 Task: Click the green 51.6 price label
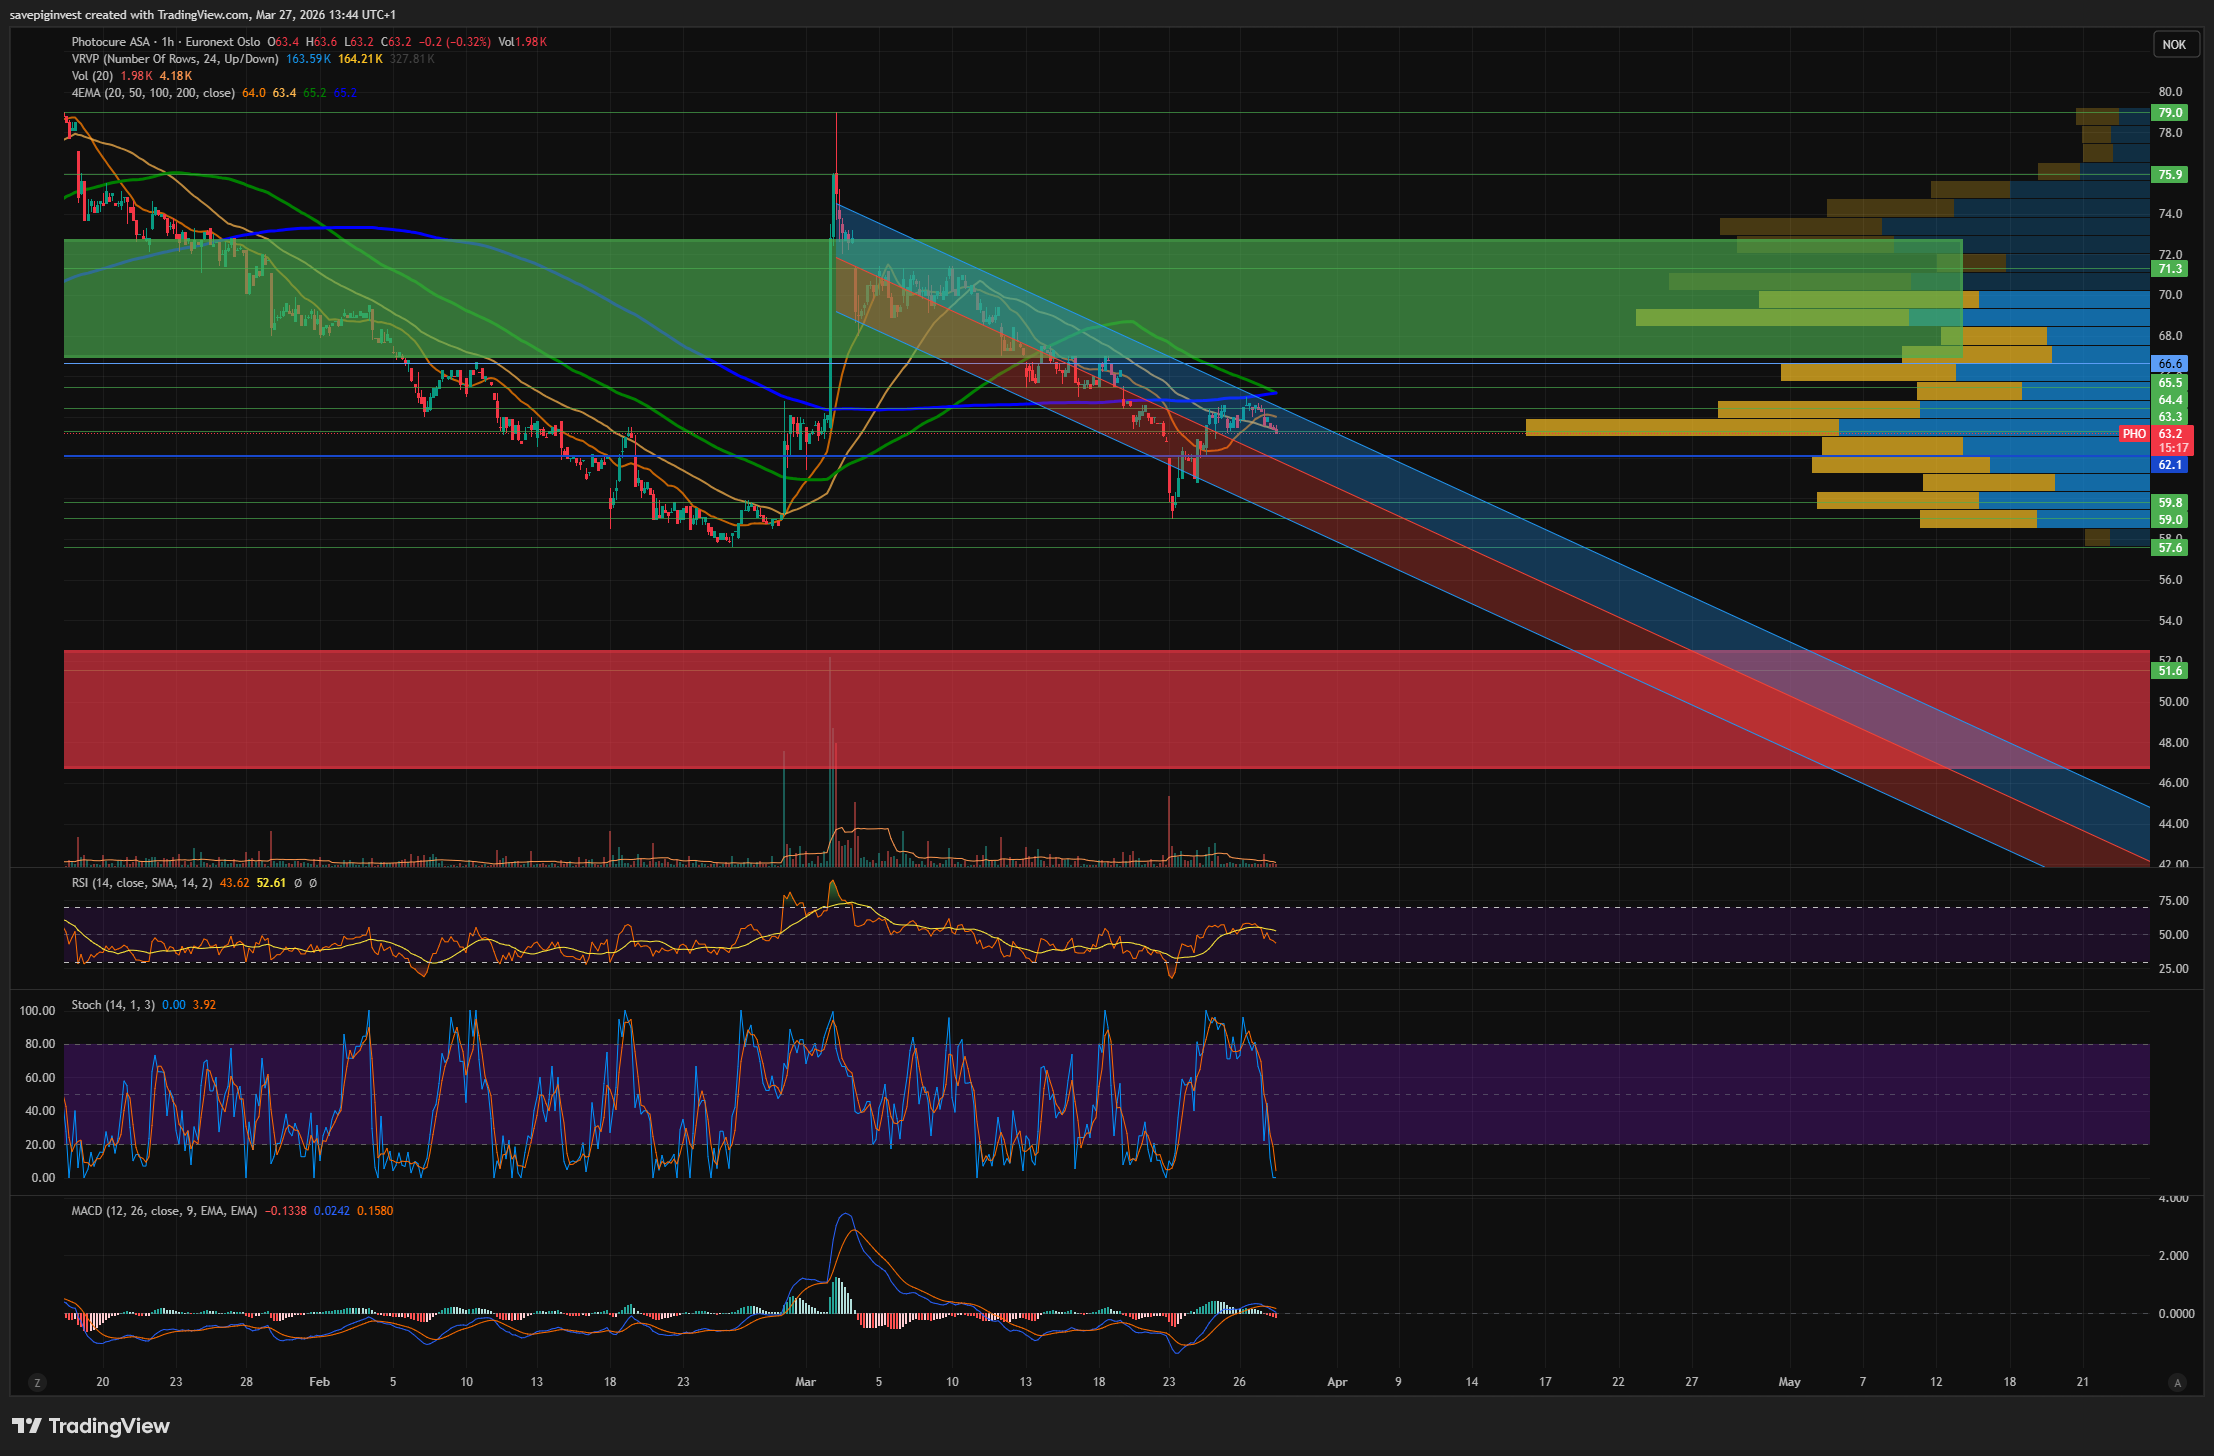click(x=2169, y=671)
